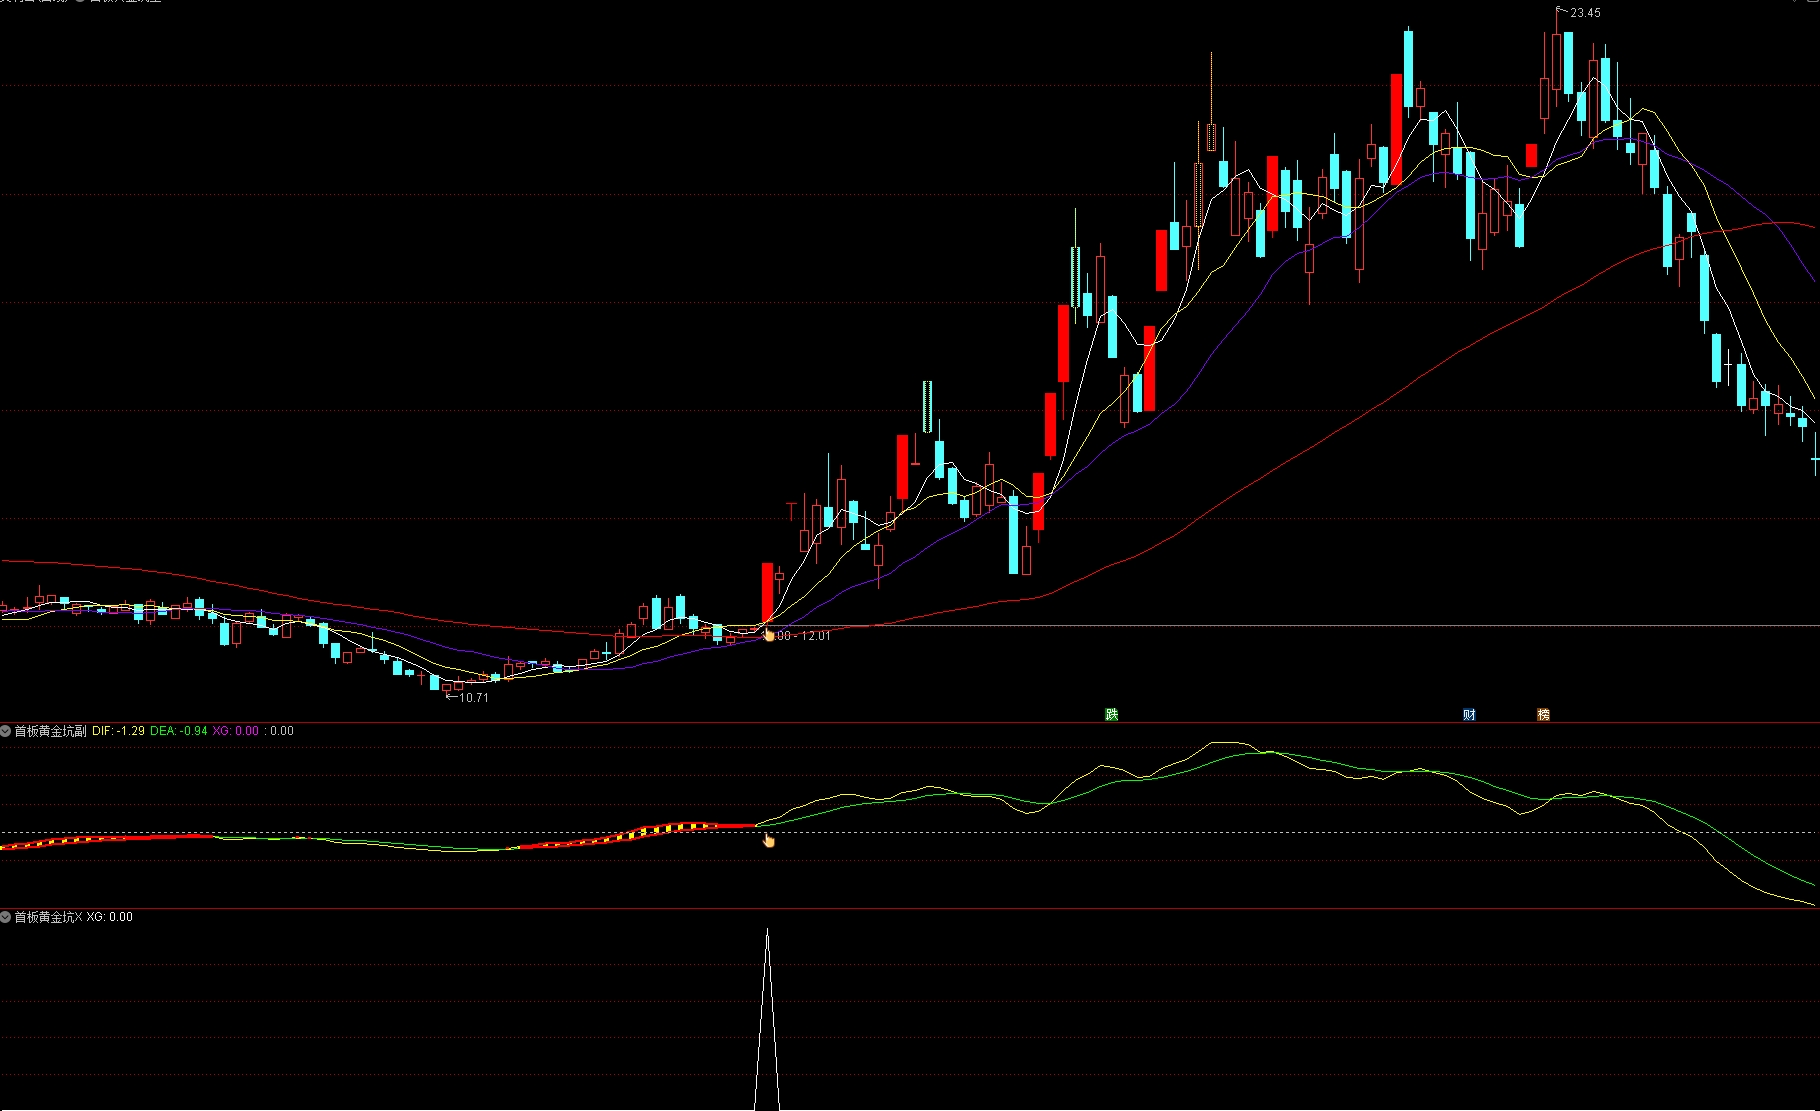
Task: Click the 首板黄金坑副 indicator name label
Action: pos(50,731)
